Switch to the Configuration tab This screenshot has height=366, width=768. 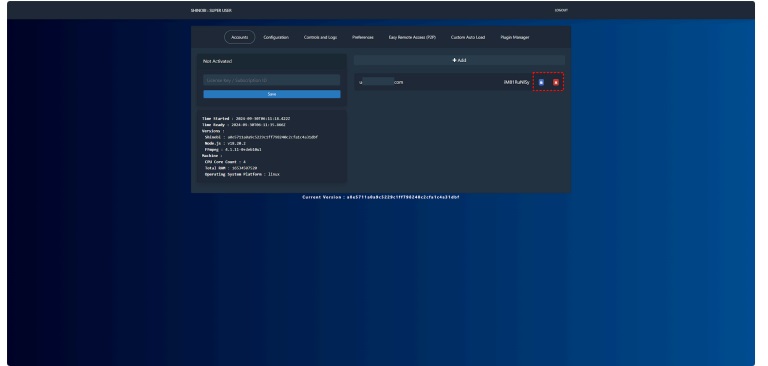276,37
